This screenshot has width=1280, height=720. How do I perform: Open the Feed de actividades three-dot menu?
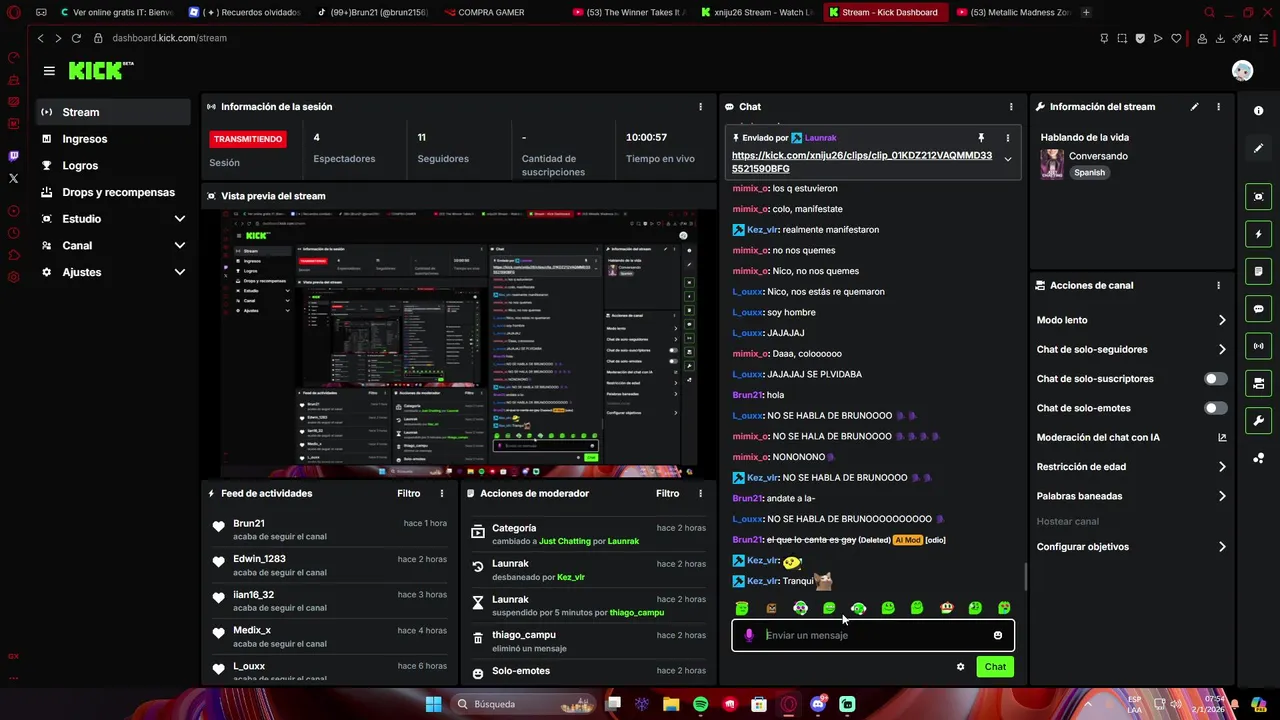click(x=442, y=493)
